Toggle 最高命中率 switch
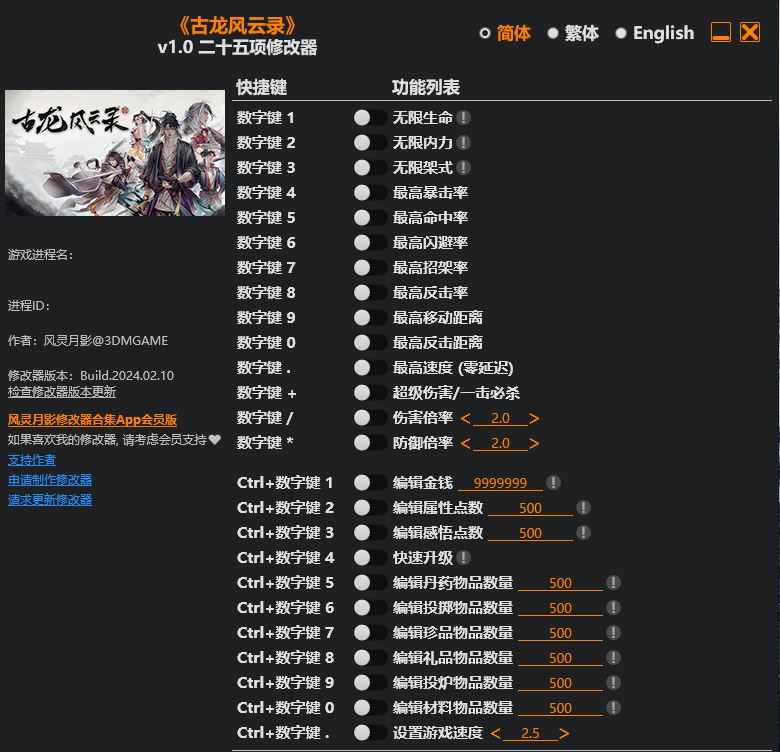 click(370, 217)
